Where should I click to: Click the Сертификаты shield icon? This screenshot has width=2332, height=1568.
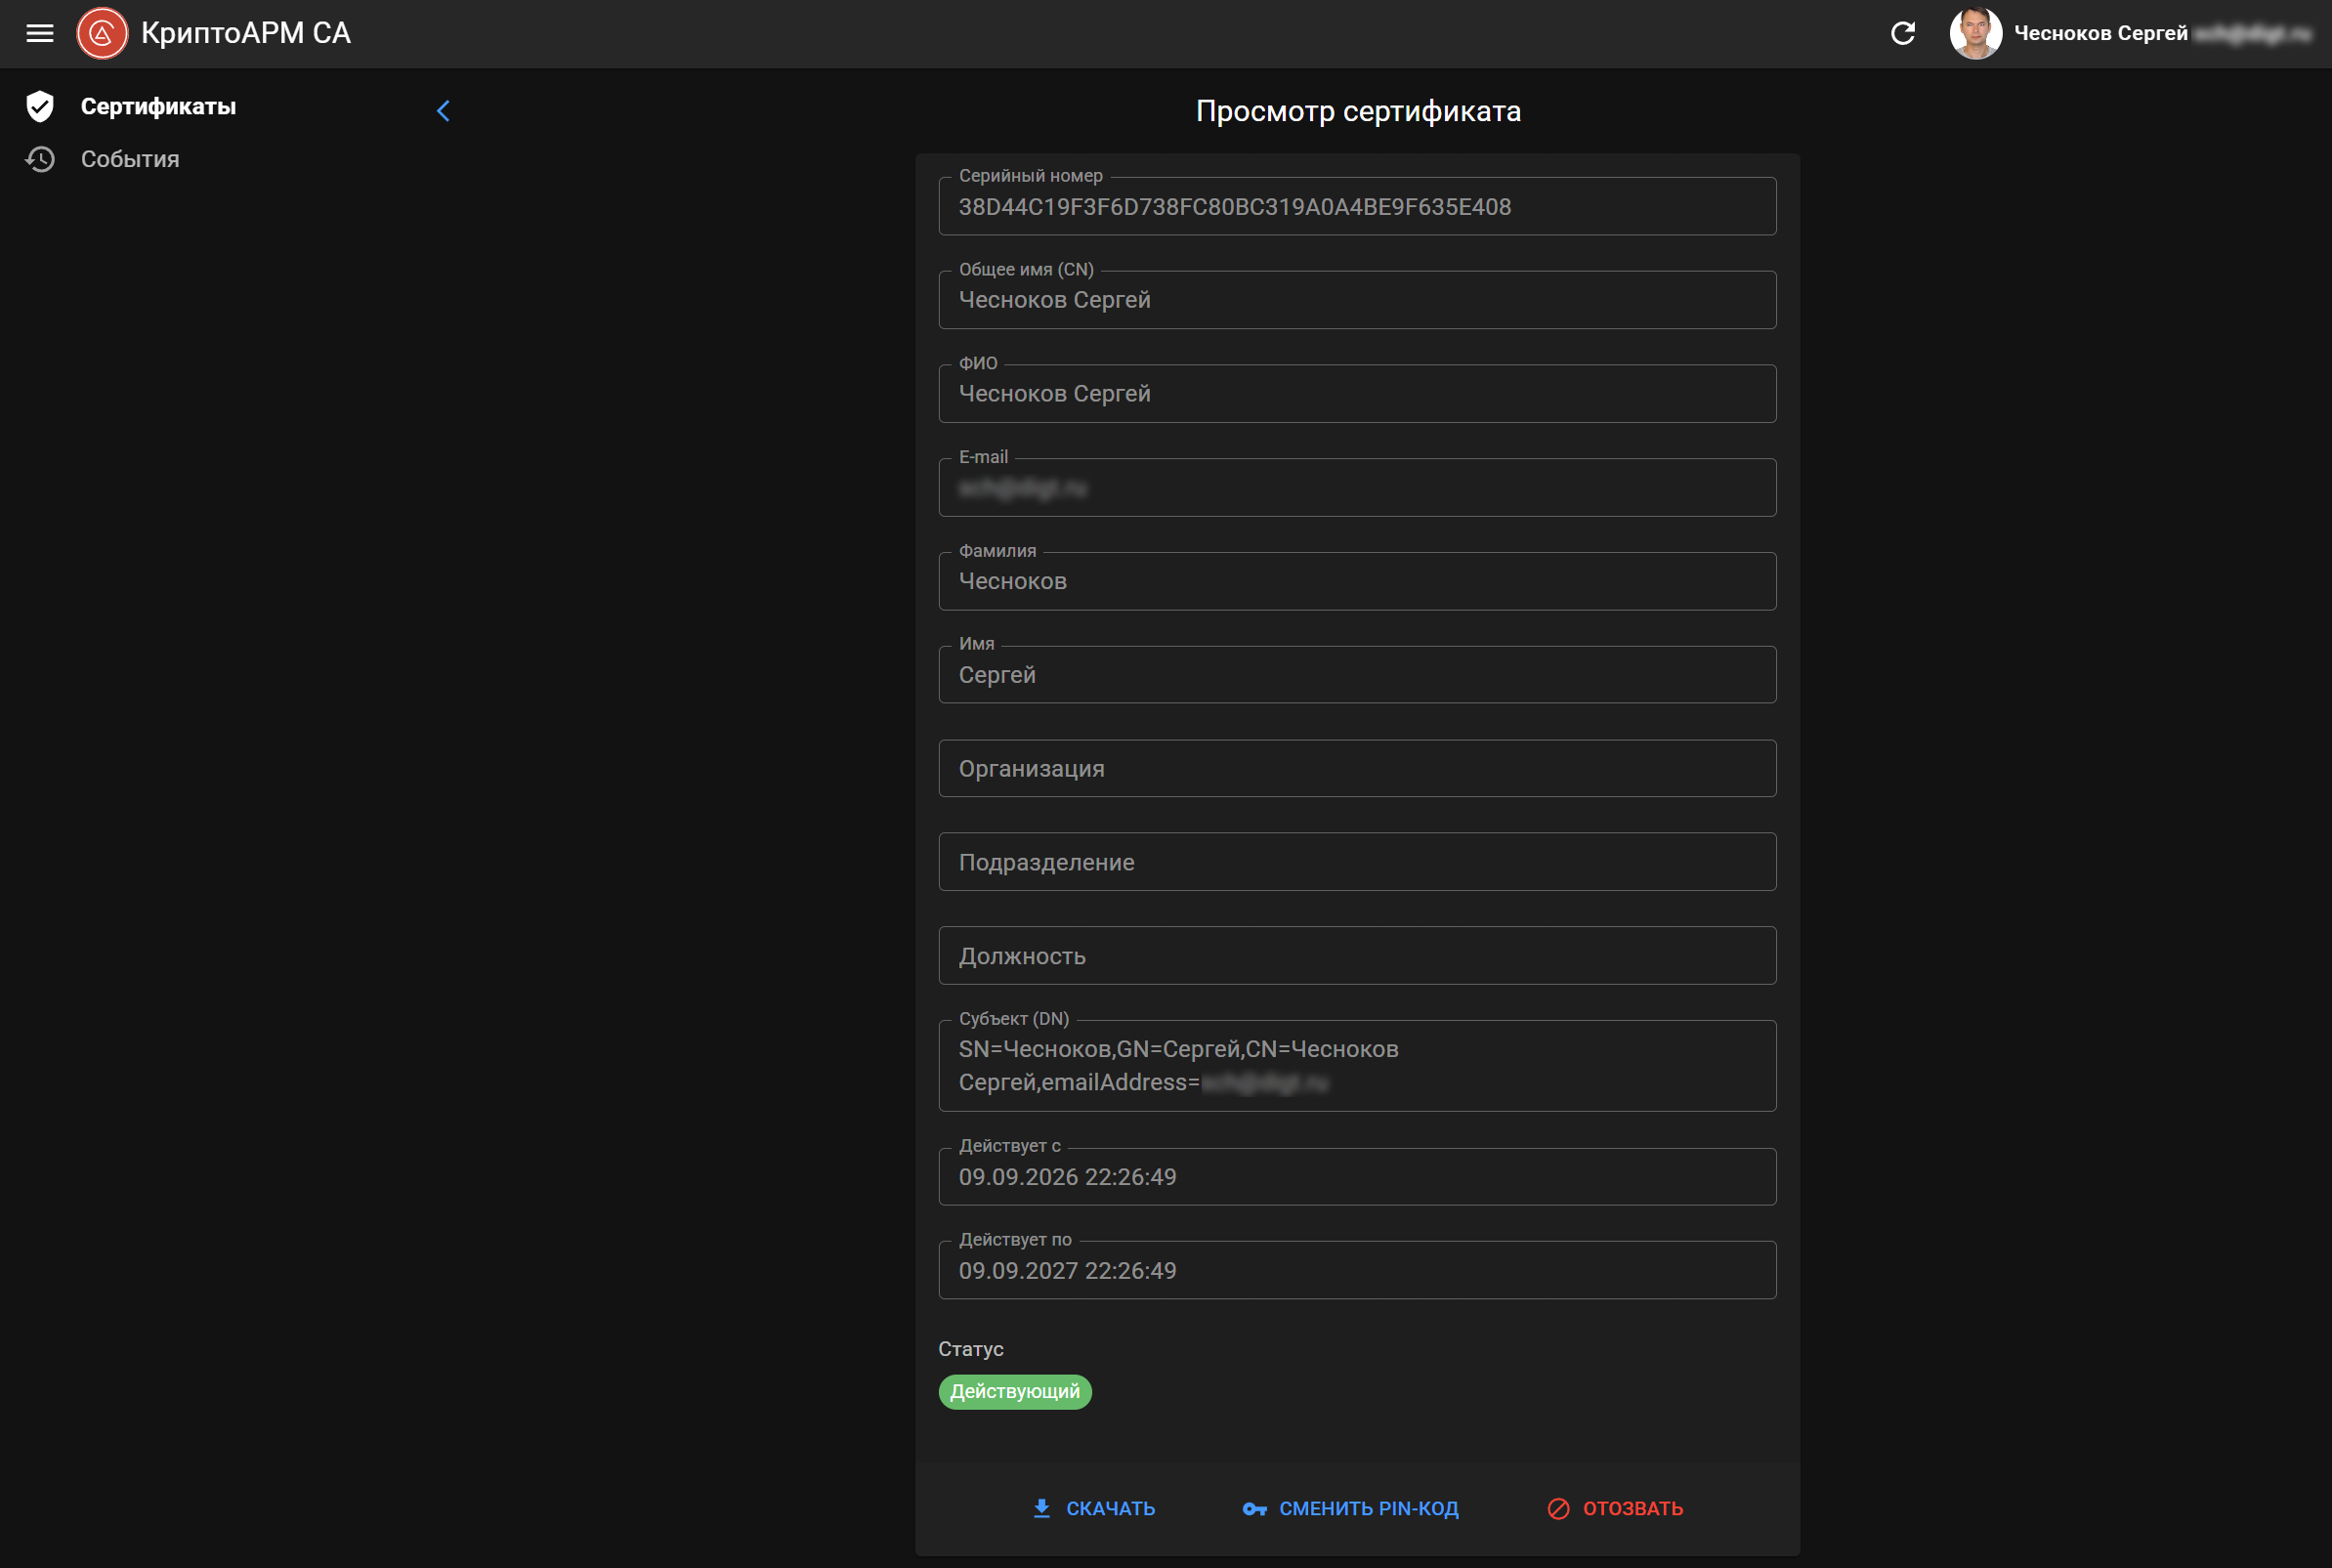(40, 106)
